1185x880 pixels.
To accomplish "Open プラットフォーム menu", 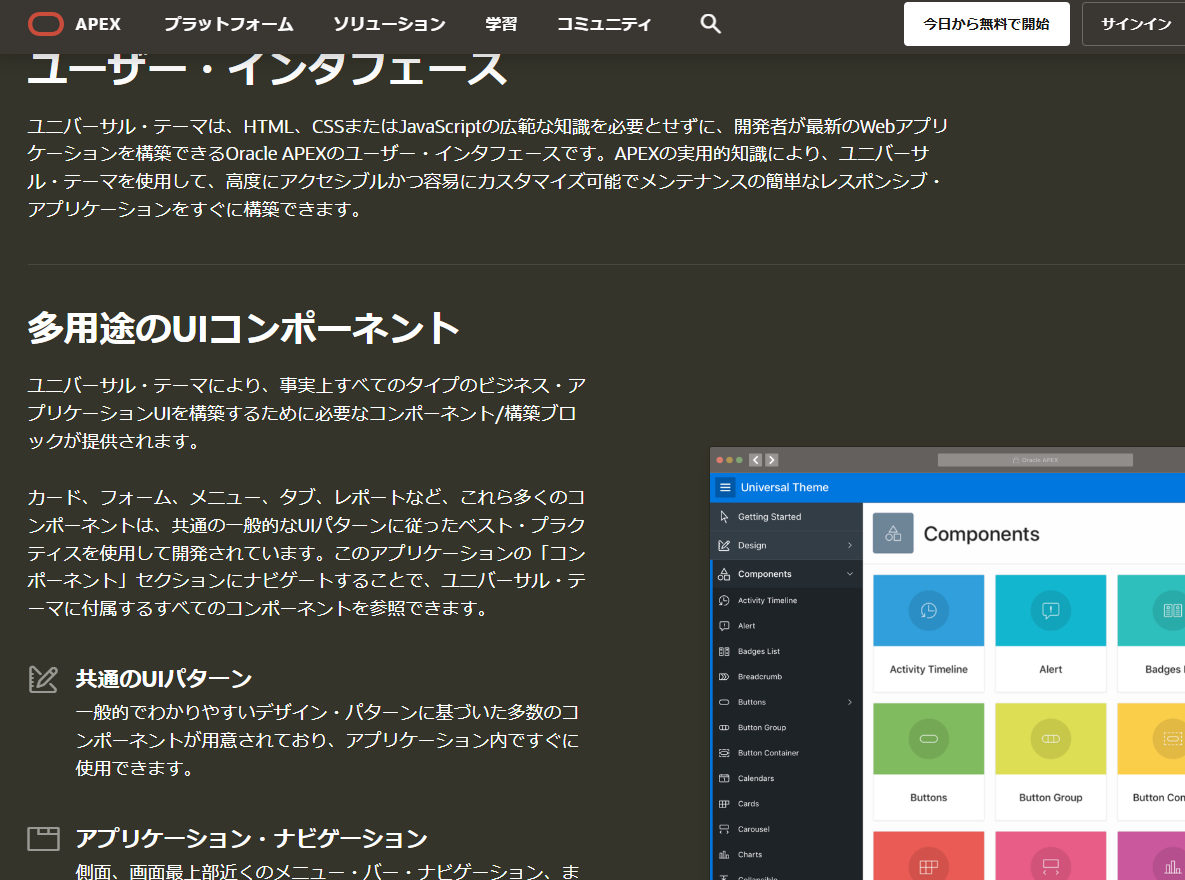I will click(x=228, y=24).
